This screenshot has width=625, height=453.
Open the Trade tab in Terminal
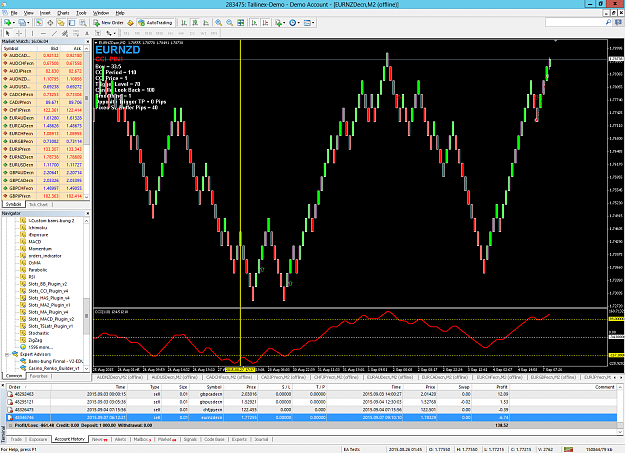(16, 439)
